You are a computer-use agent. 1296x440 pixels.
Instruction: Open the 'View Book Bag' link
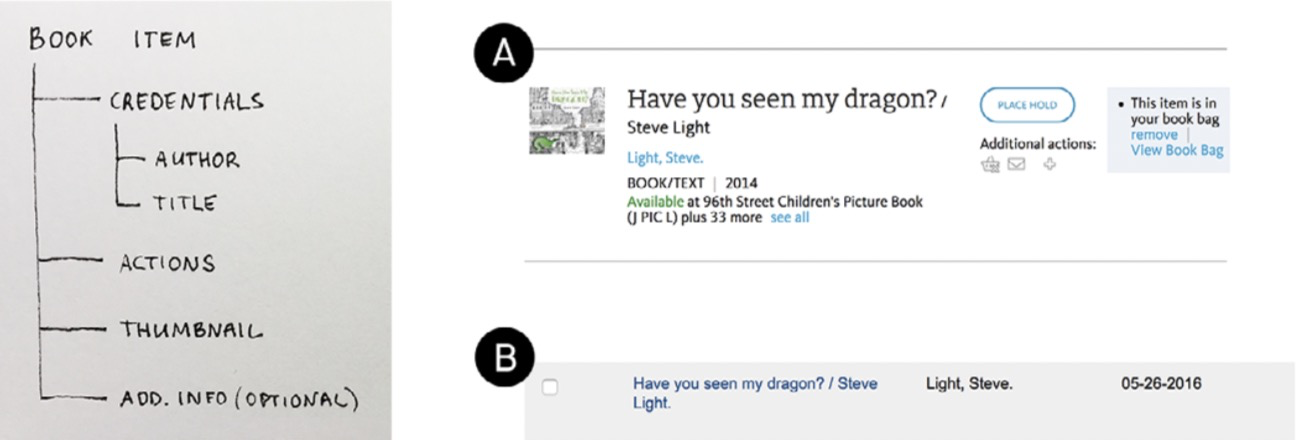[x=1177, y=150]
